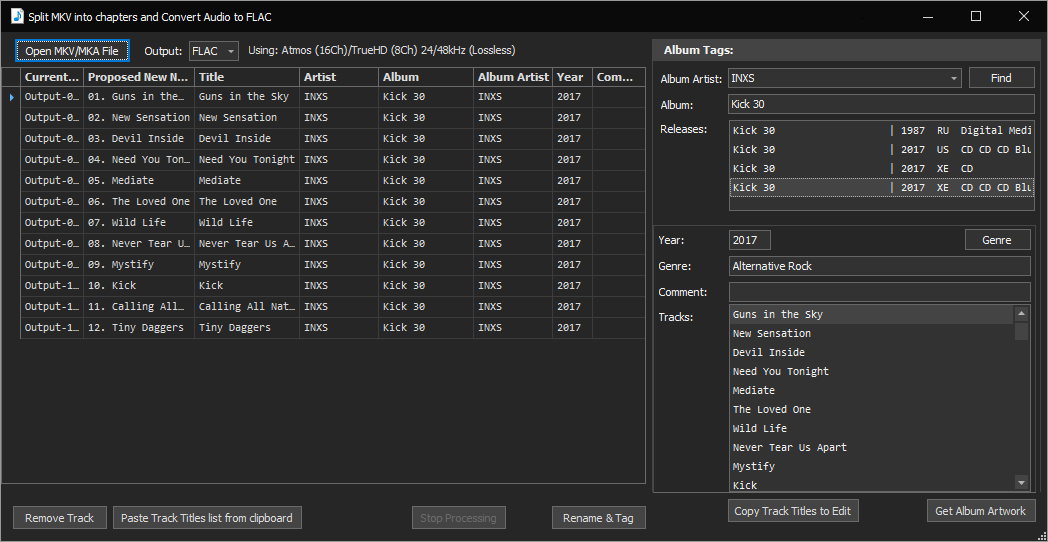Click the Genre button
Screen dimensions: 1048x542
click(997, 240)
